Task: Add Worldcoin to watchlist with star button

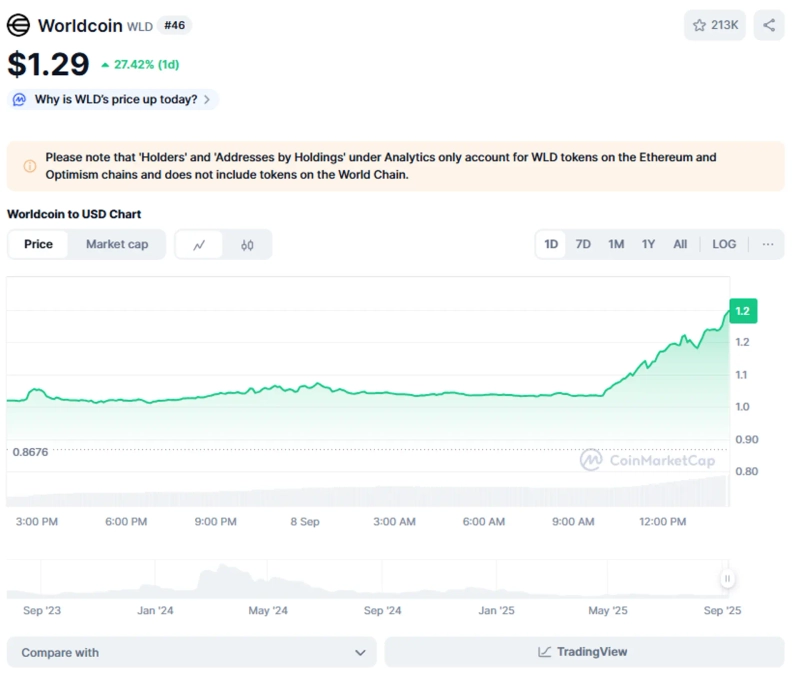Action: coord(715,26)
